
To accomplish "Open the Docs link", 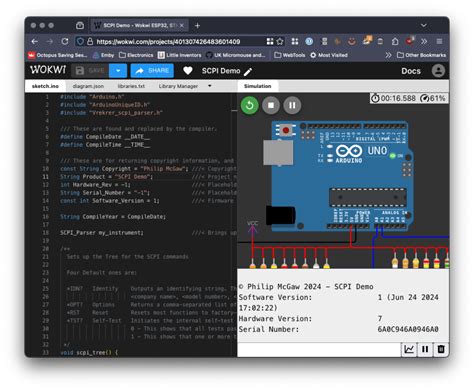I will tap(411, 71).
